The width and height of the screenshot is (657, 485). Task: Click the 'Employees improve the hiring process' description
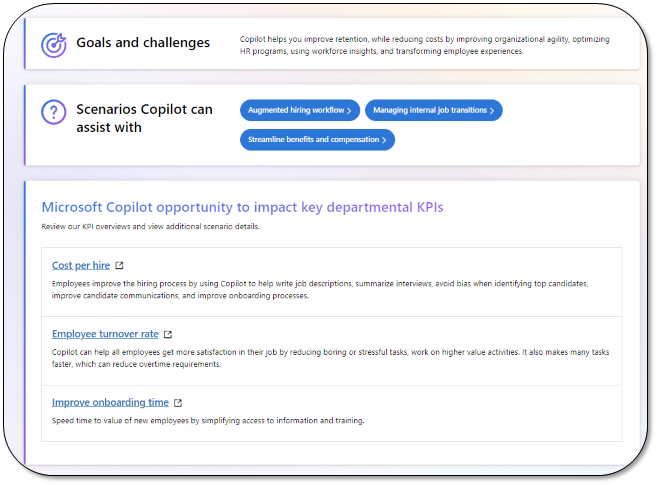[320, 289]
